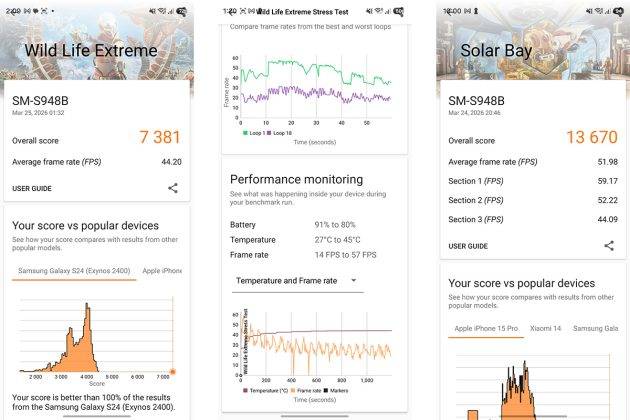
Task: Tap the Frame rate chart legend entry
Action: point(306,390)
